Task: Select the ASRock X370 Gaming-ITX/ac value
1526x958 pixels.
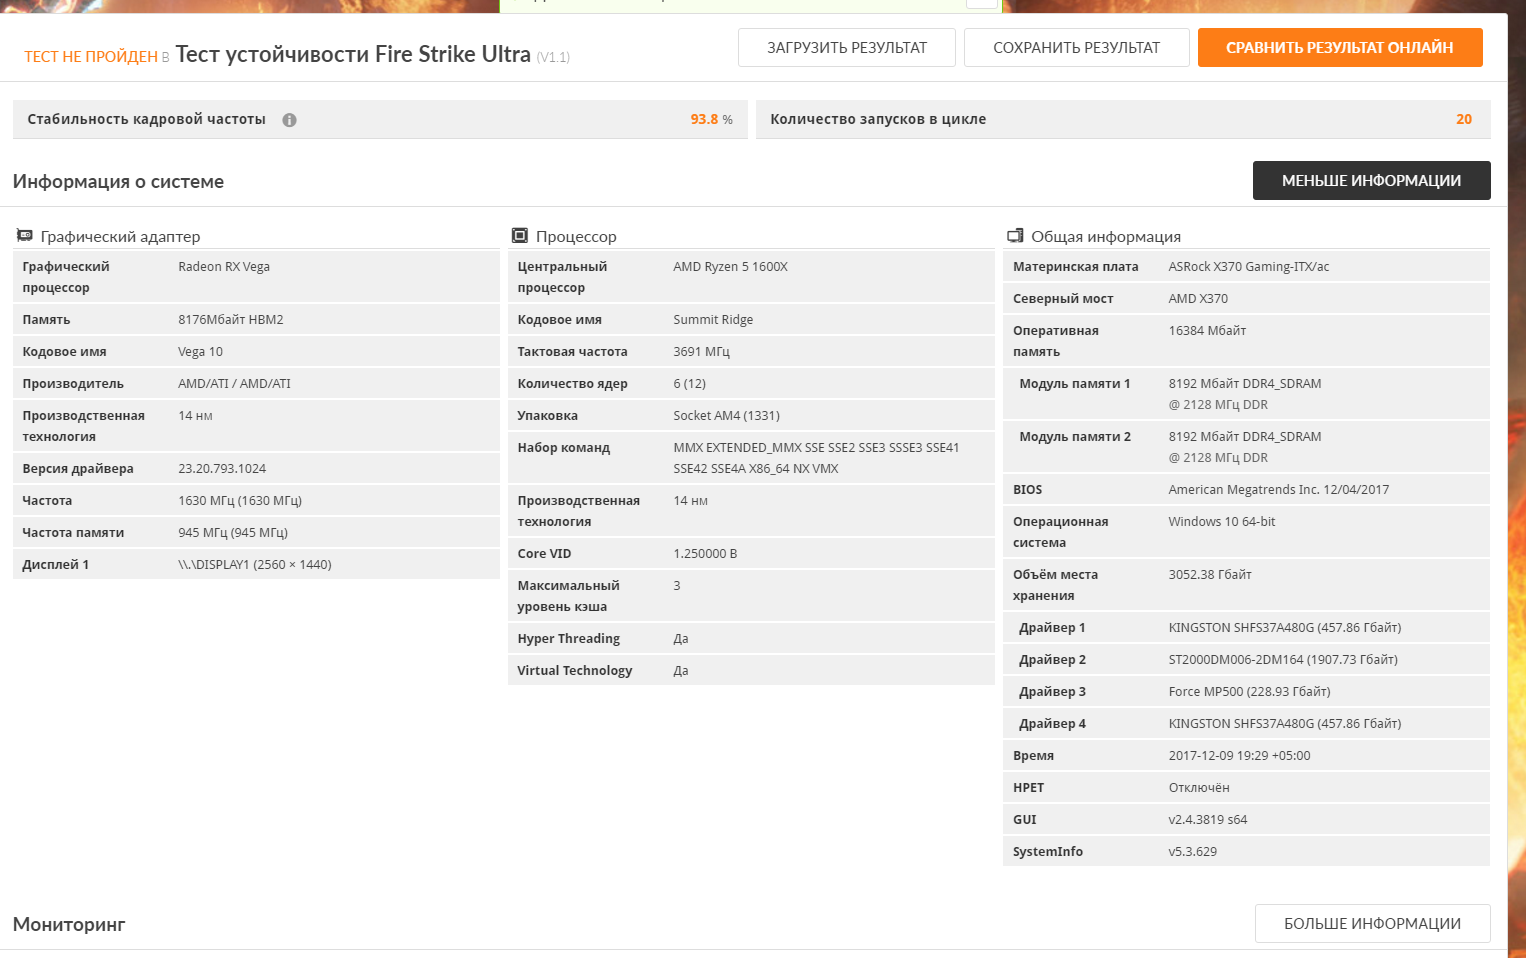Action: (1249, 267)
